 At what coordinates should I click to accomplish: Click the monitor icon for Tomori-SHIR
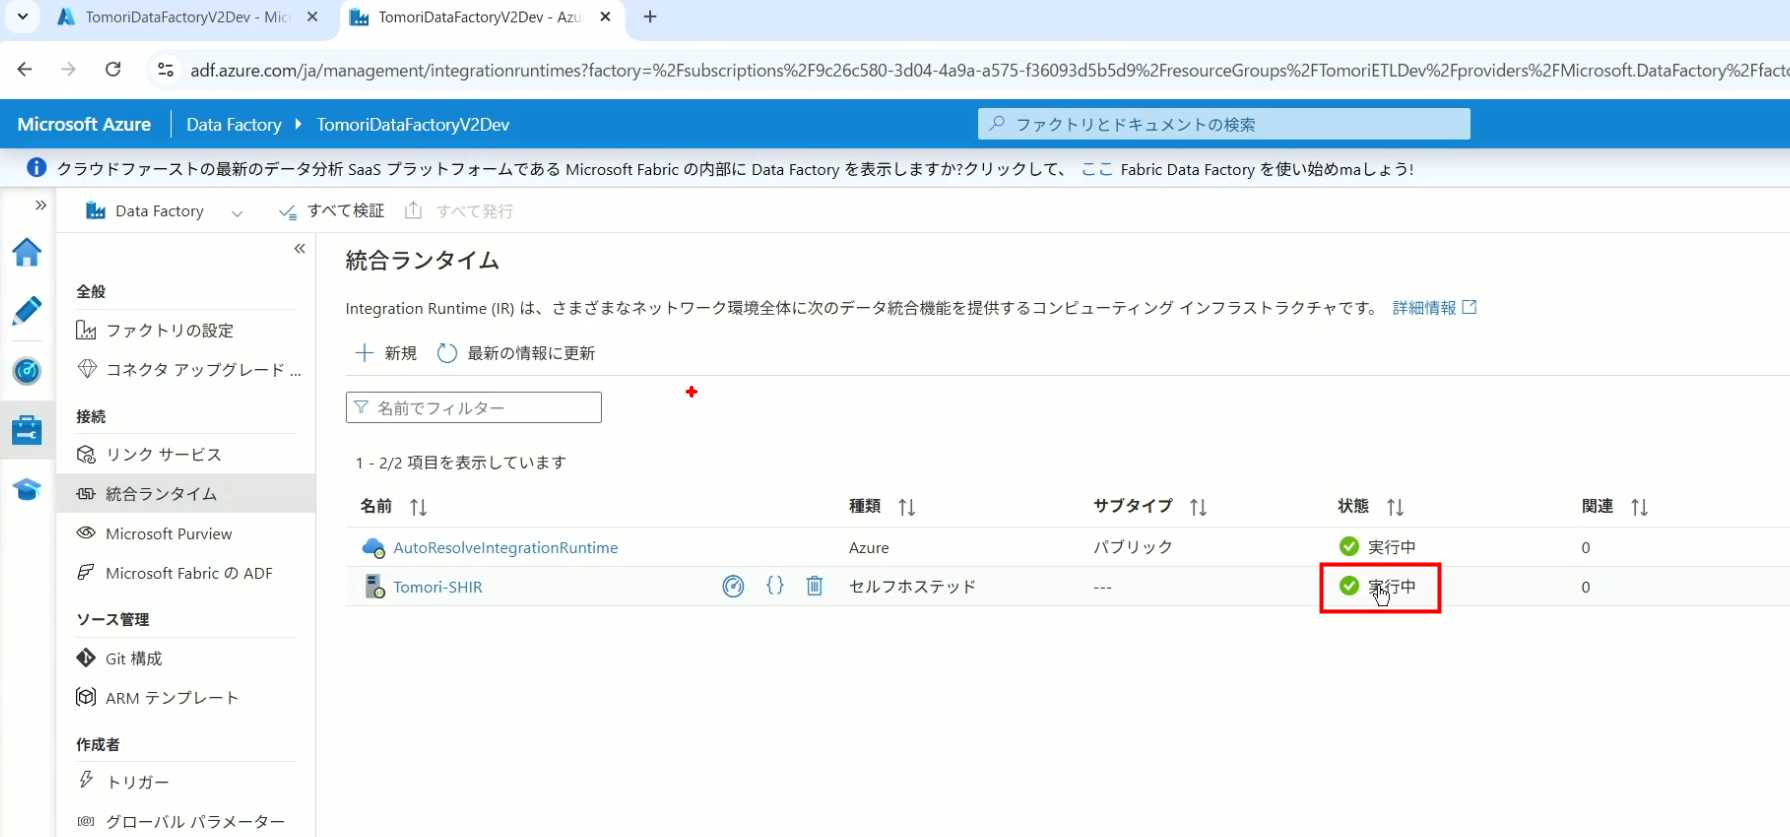point(733,587)
